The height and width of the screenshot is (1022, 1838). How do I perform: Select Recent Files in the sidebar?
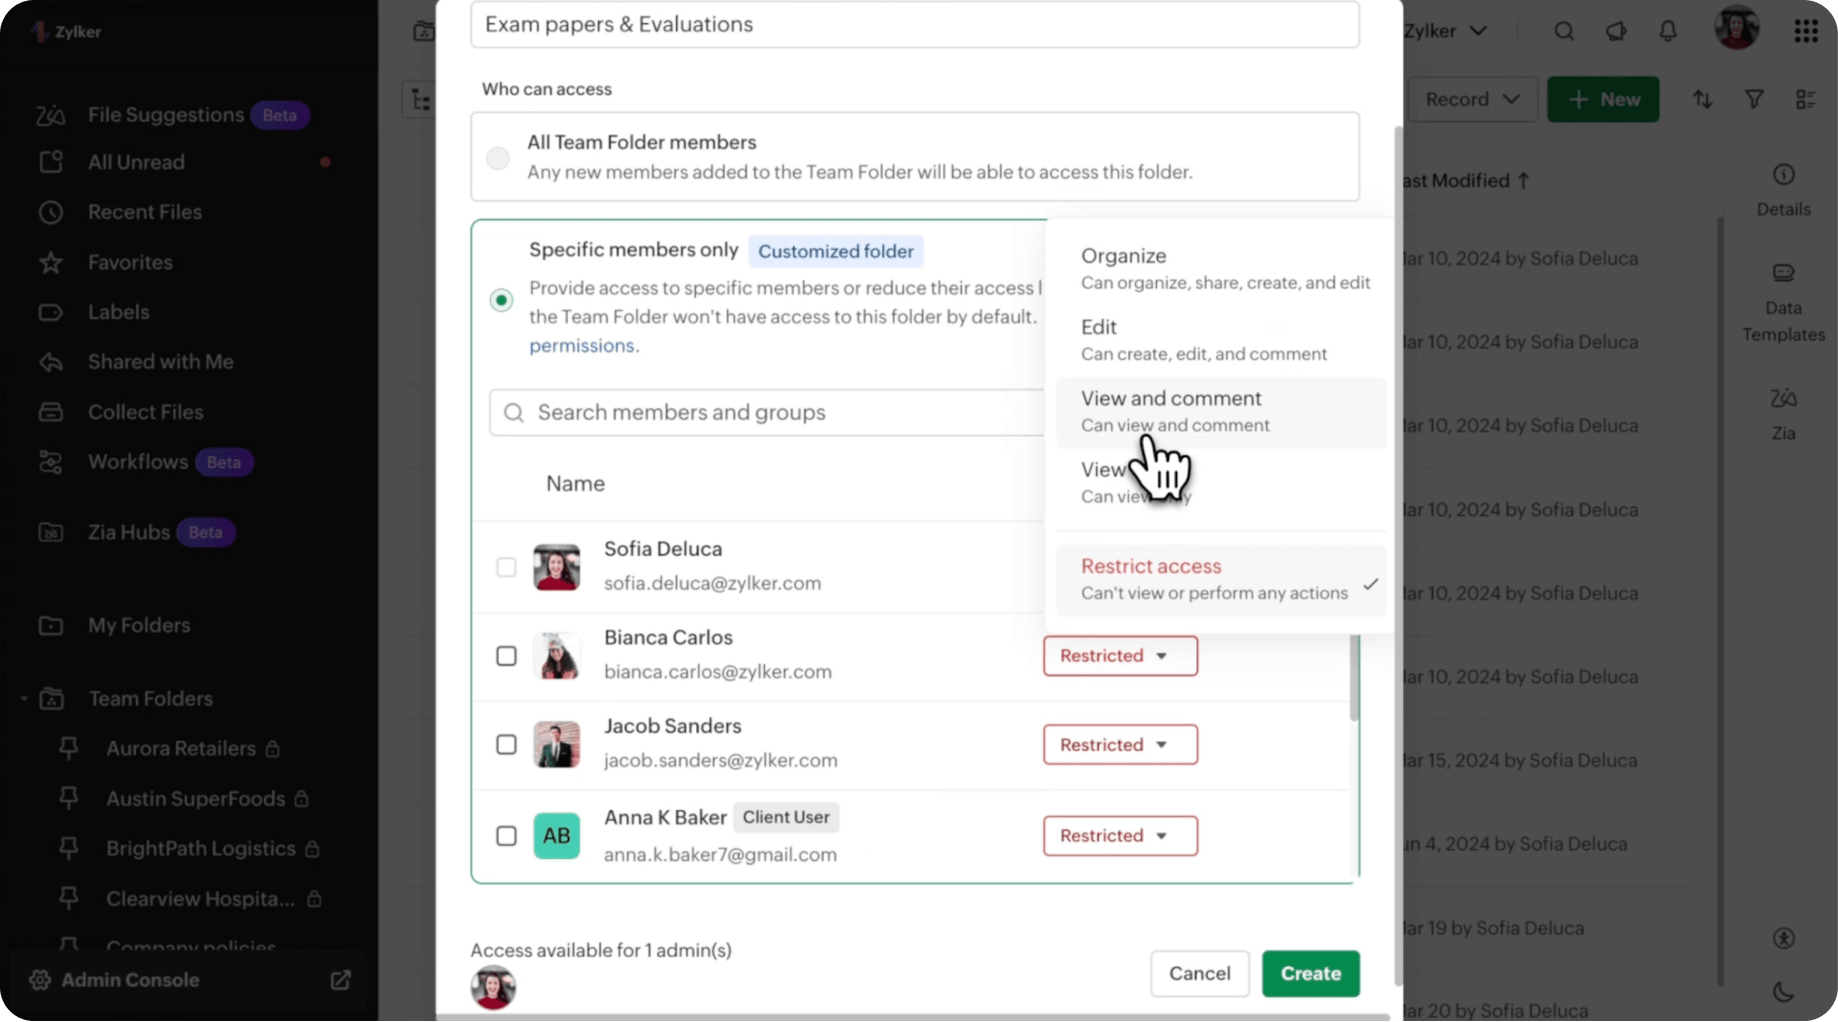[146, 212]
